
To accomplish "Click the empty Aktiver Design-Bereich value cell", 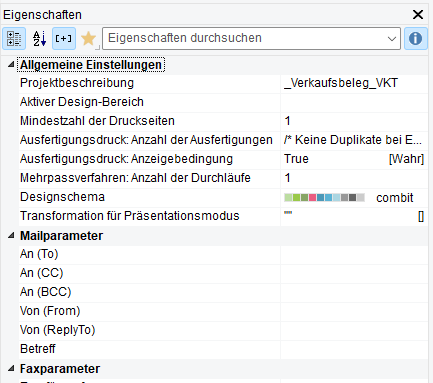I will point(354,102).
